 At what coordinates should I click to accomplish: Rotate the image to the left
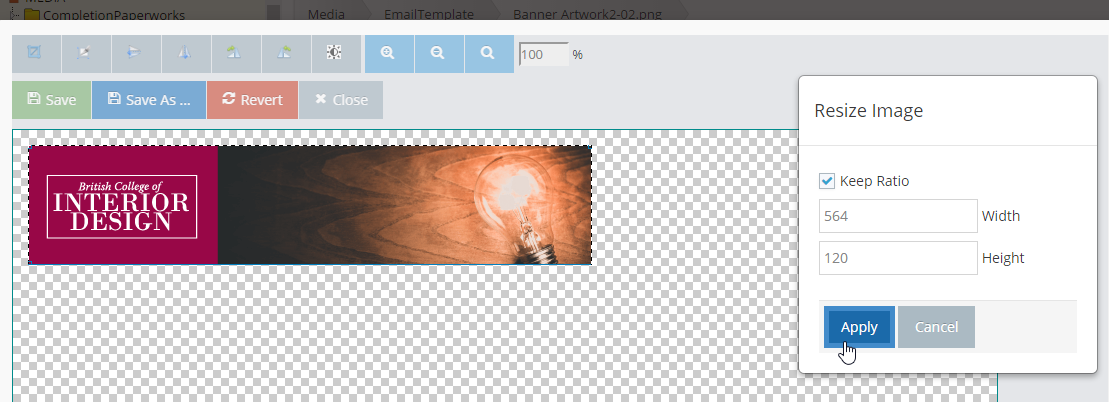[236, 54]
